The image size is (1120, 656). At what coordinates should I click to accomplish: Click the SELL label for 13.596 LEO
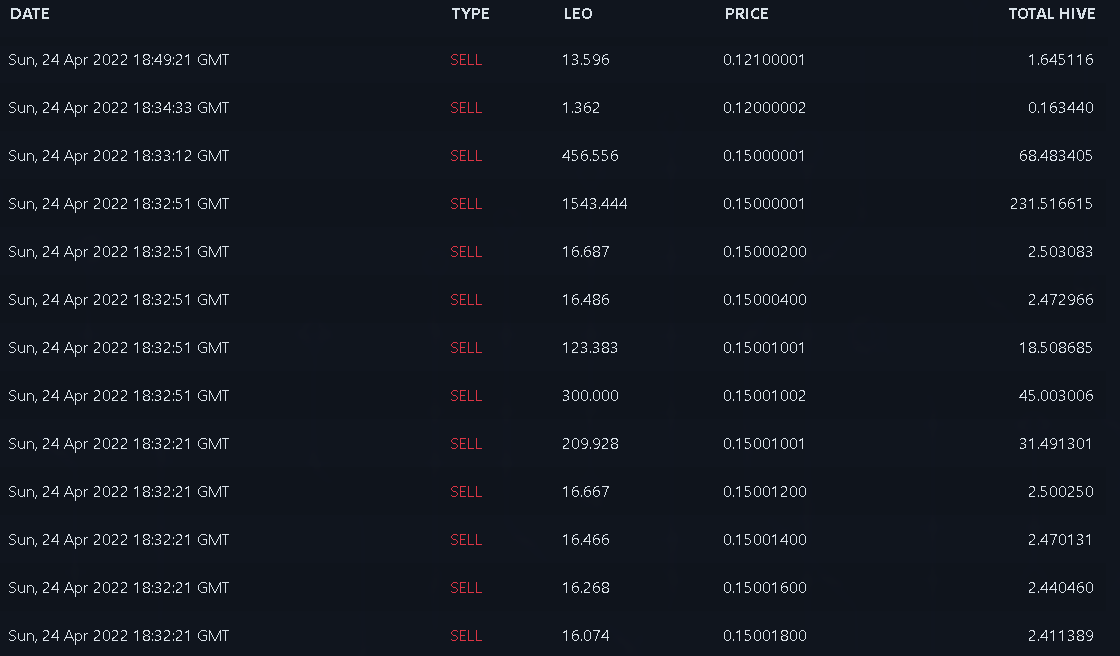tap(466, 60)
